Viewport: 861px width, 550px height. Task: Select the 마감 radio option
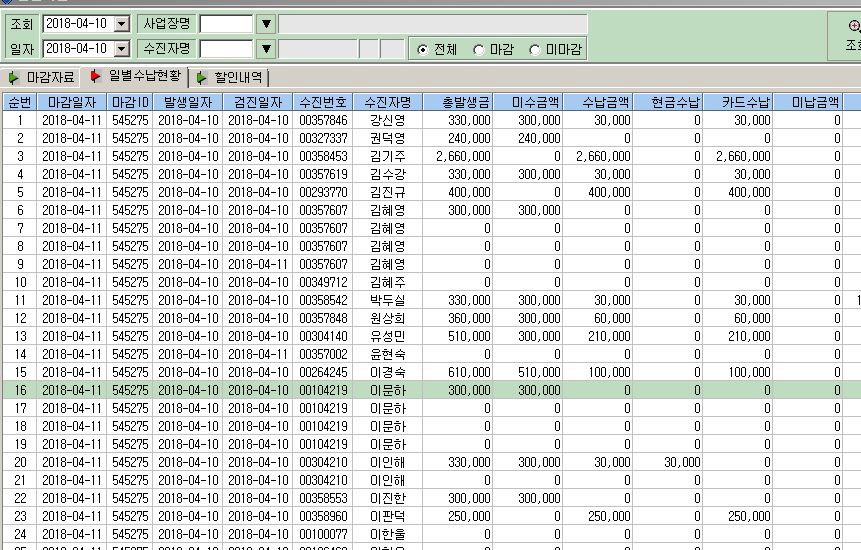[478, 50]
